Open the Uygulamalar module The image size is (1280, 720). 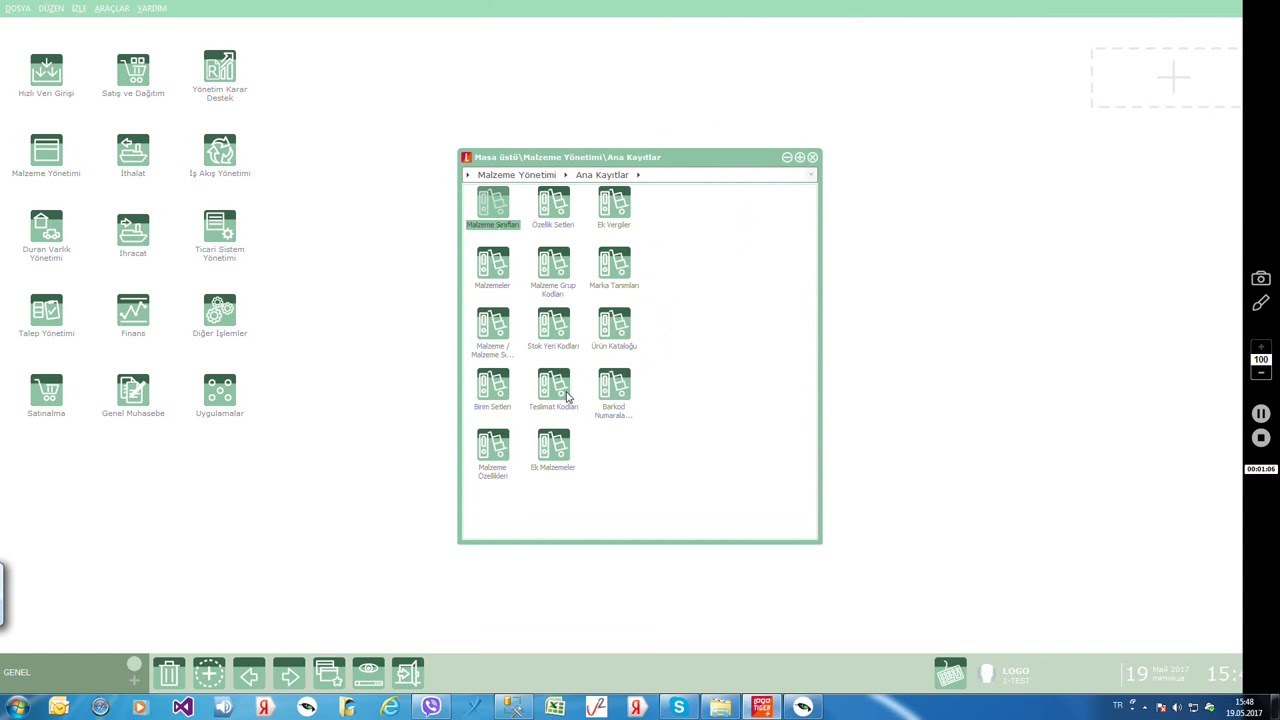(220, 396)
